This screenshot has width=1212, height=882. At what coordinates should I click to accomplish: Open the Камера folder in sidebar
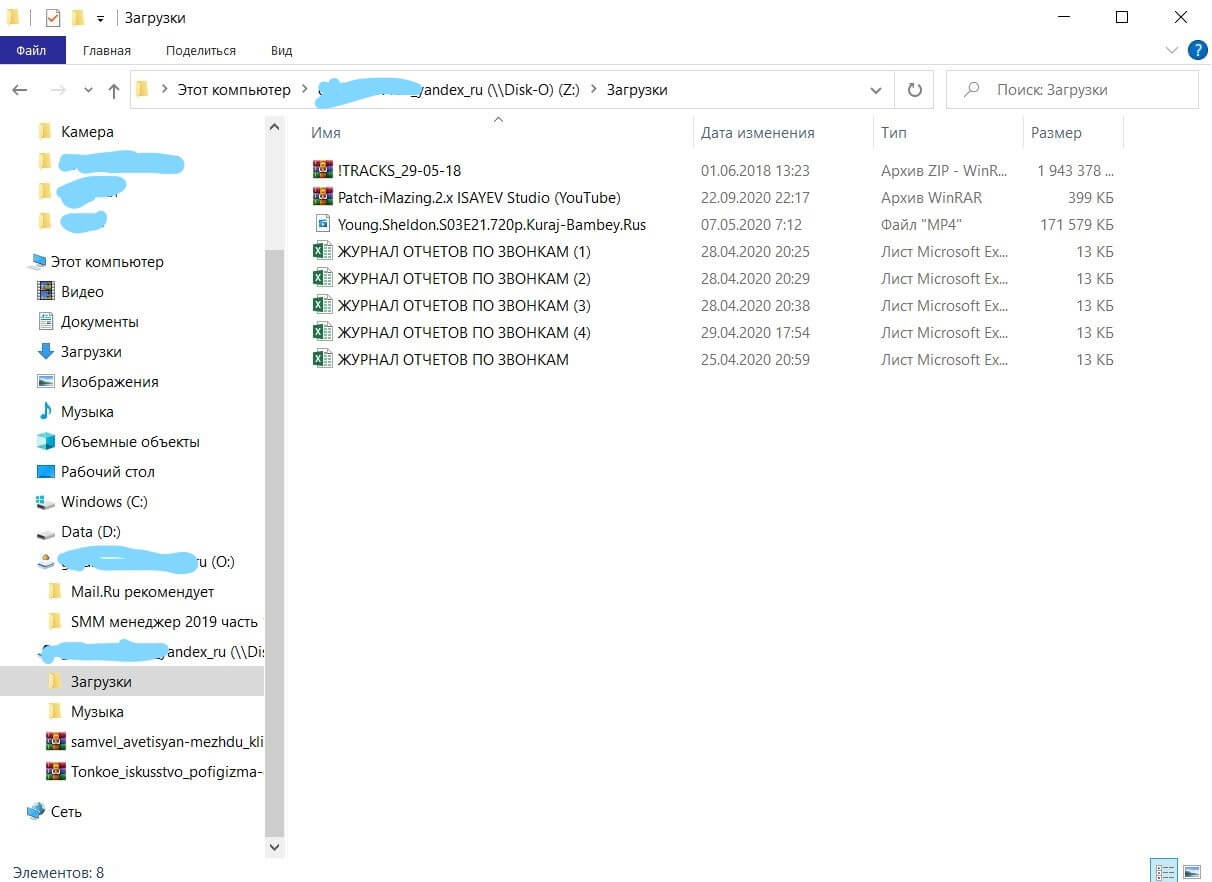point(87,131)
